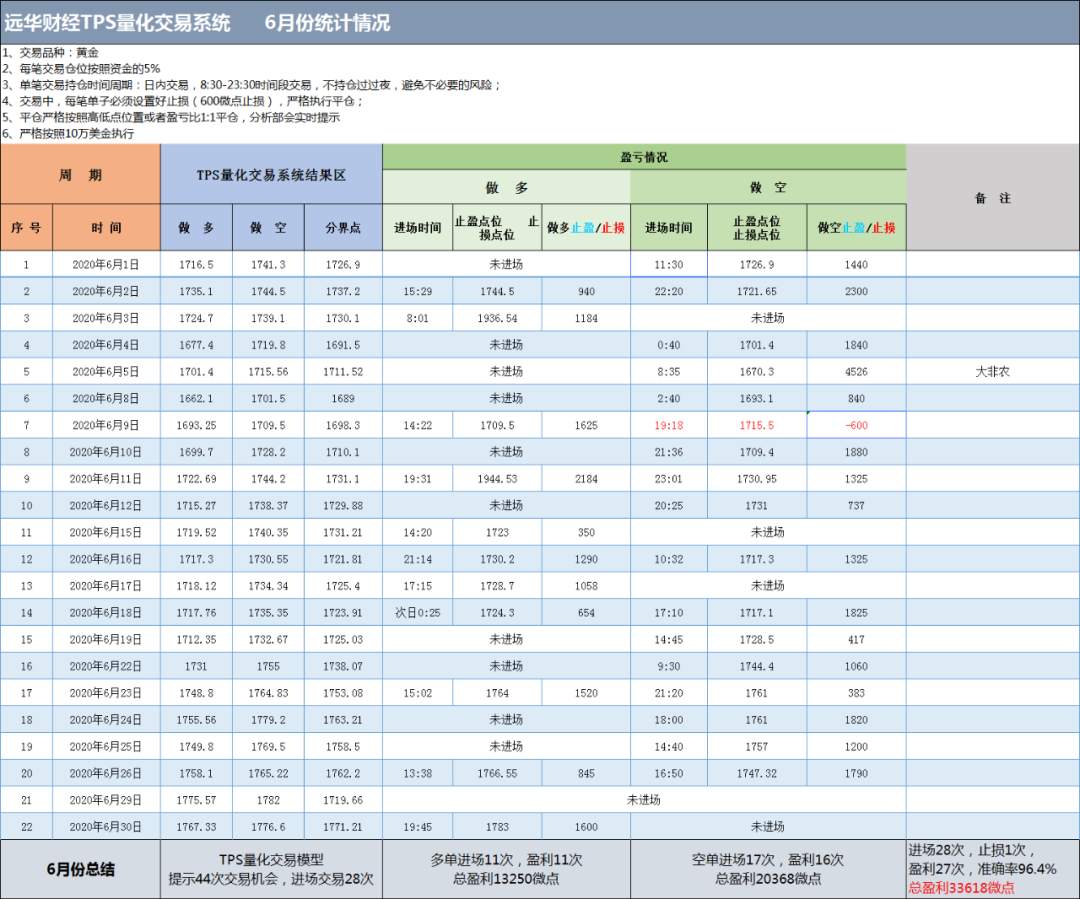Viewport: 1080px width, 899px height.
Task: Click summary text 空单进场17次，盈利16次
Action: point(768,860)
